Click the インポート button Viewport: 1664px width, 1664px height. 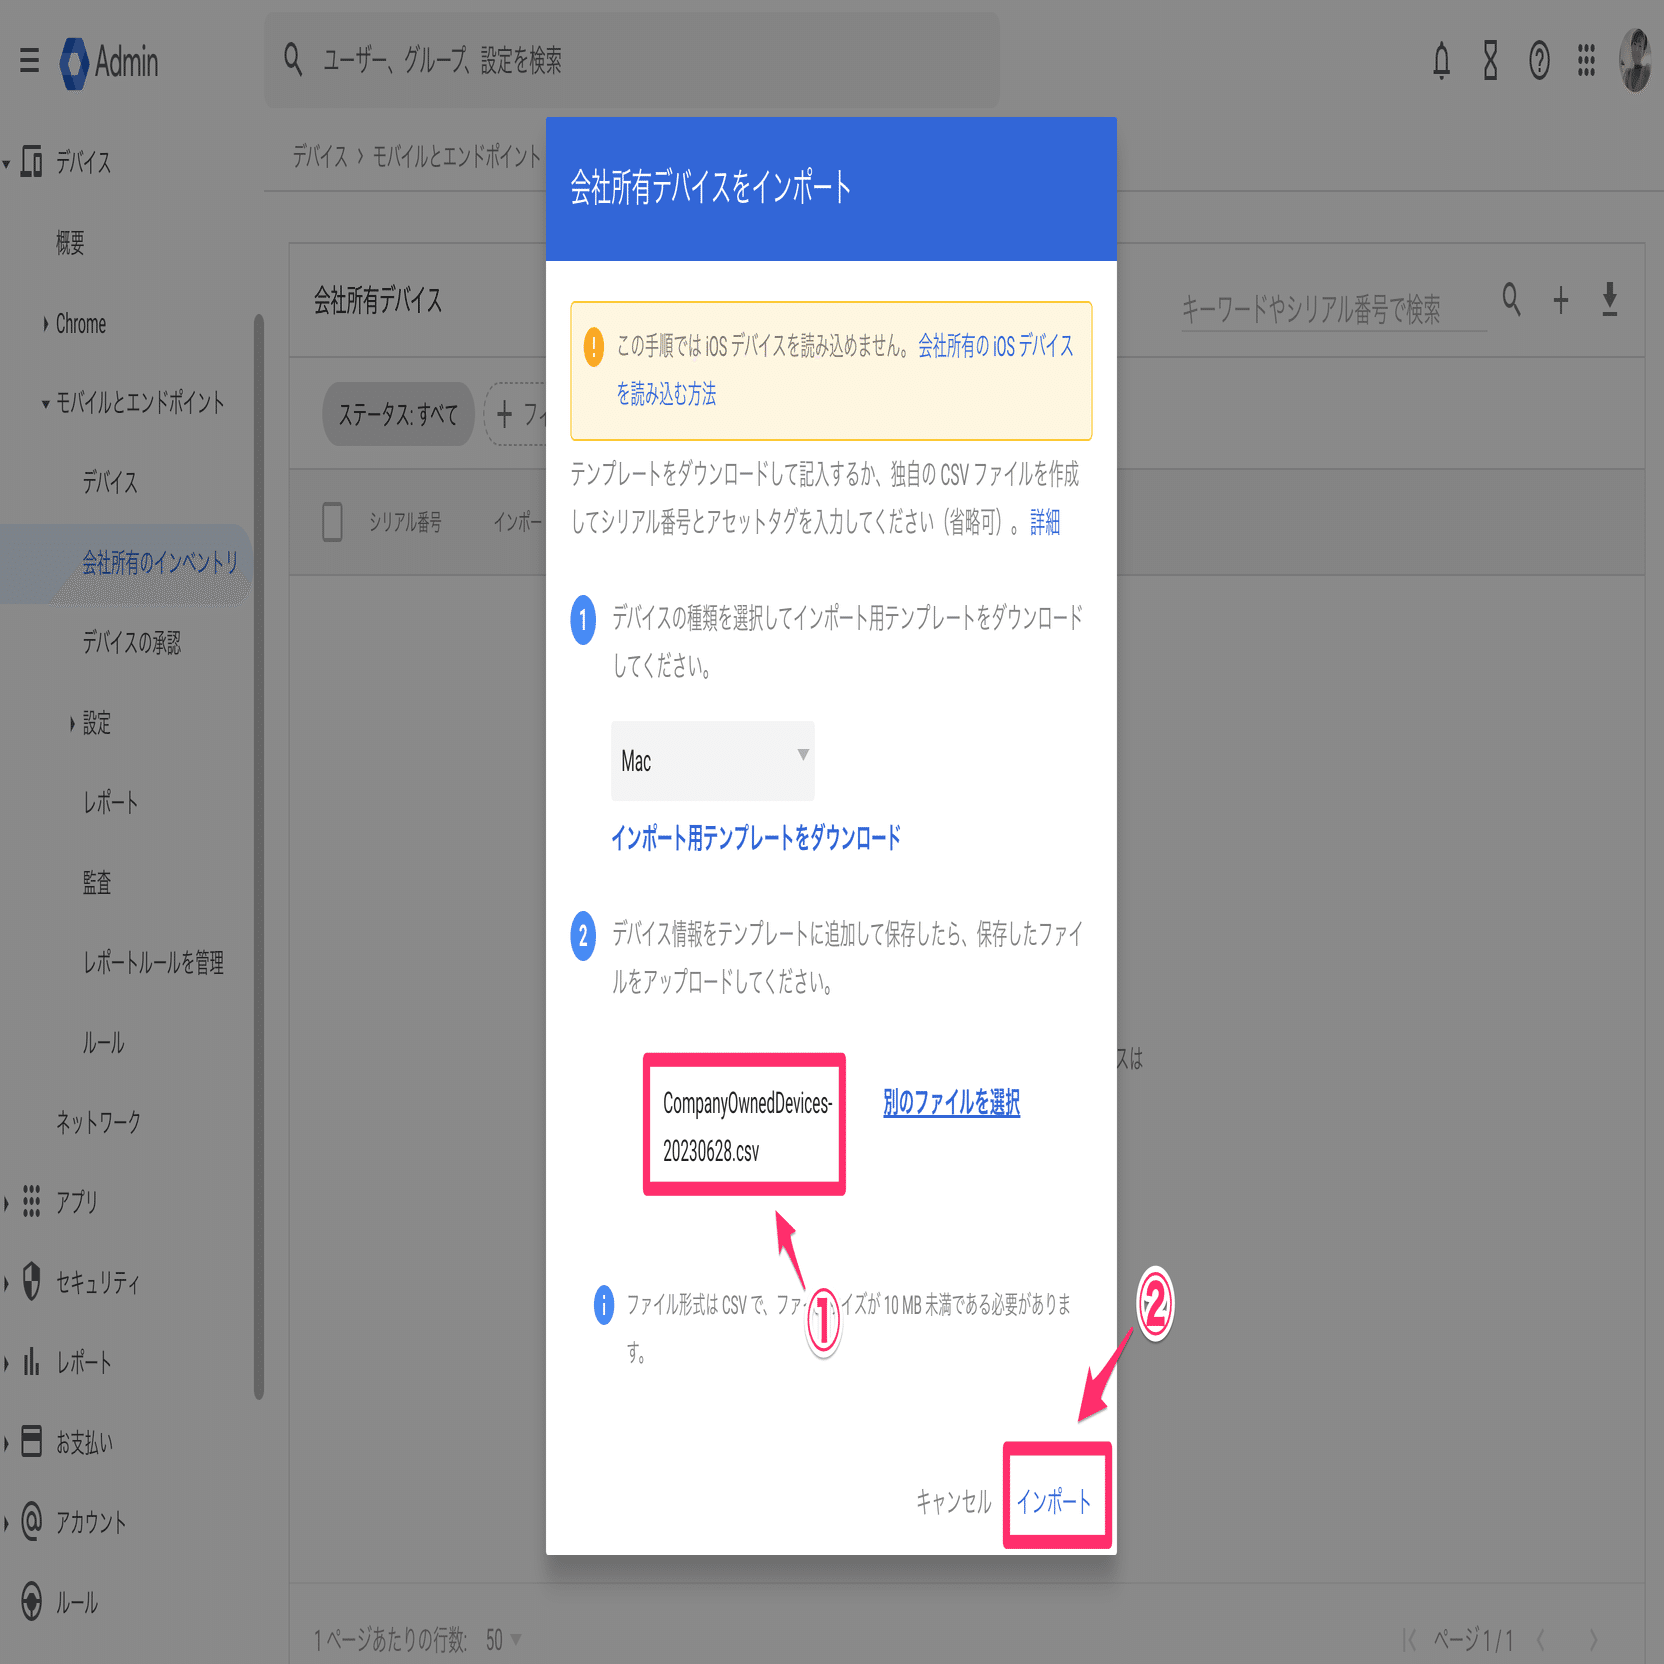[1055, 1499]
